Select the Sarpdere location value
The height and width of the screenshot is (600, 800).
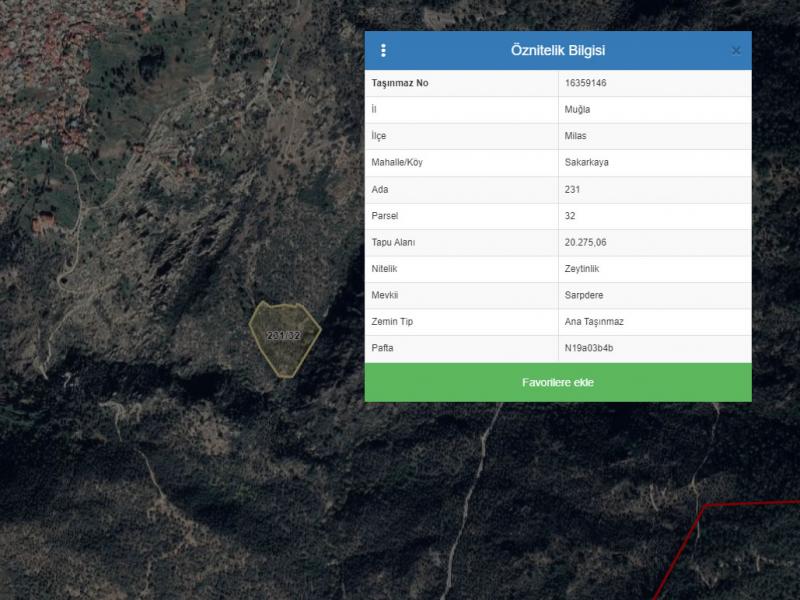click(585, 295)
